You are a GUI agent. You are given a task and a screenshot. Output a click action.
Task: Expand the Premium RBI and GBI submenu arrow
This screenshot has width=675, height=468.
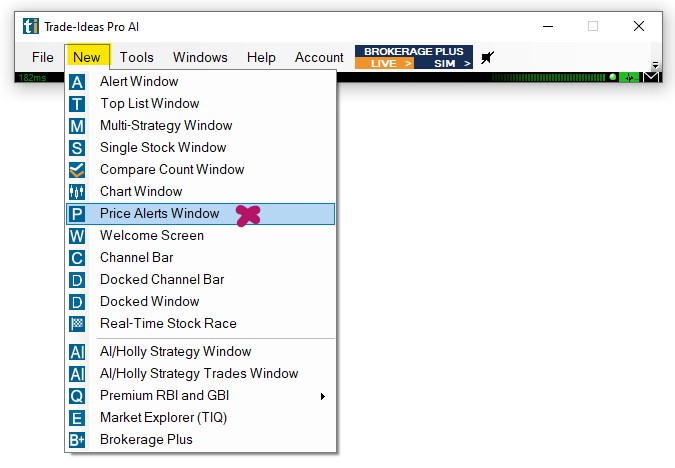pos(322,396)
